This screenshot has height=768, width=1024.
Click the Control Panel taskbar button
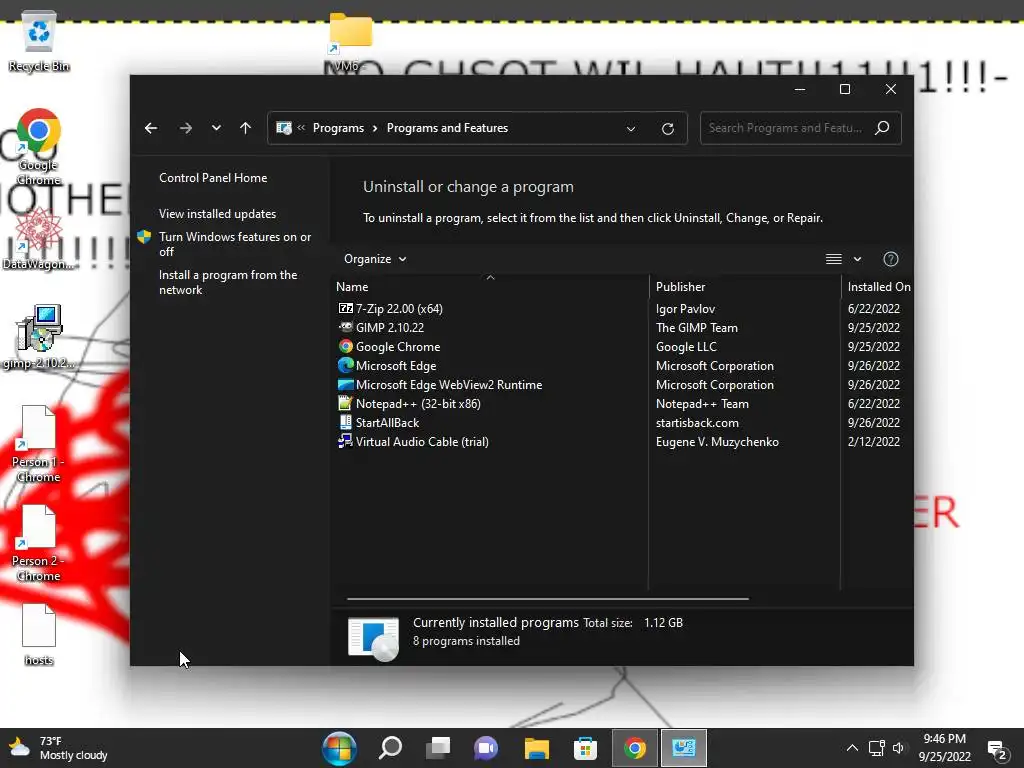[x=684, y=748]
